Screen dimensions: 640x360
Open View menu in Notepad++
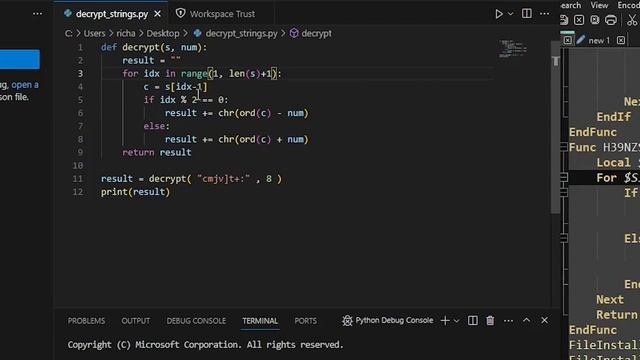[599, 5]
